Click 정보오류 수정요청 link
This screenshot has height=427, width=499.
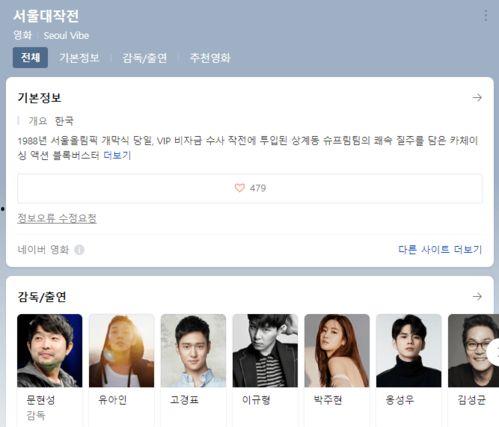coord(57,218)
